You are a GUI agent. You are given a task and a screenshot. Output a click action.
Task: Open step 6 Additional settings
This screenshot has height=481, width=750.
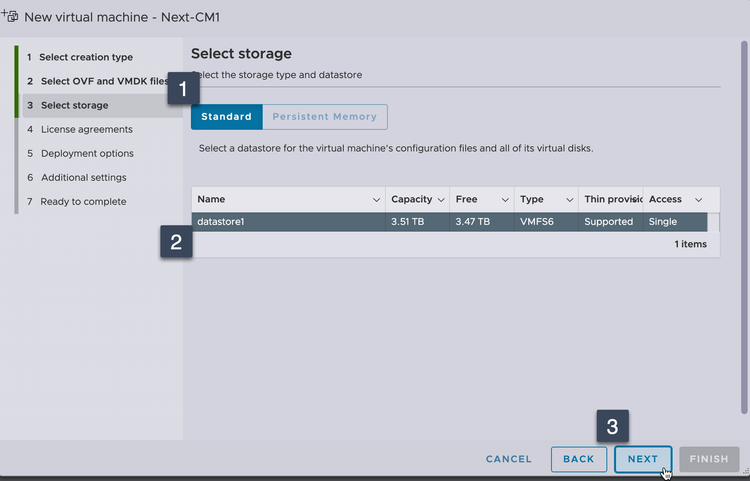click(83, 177)
